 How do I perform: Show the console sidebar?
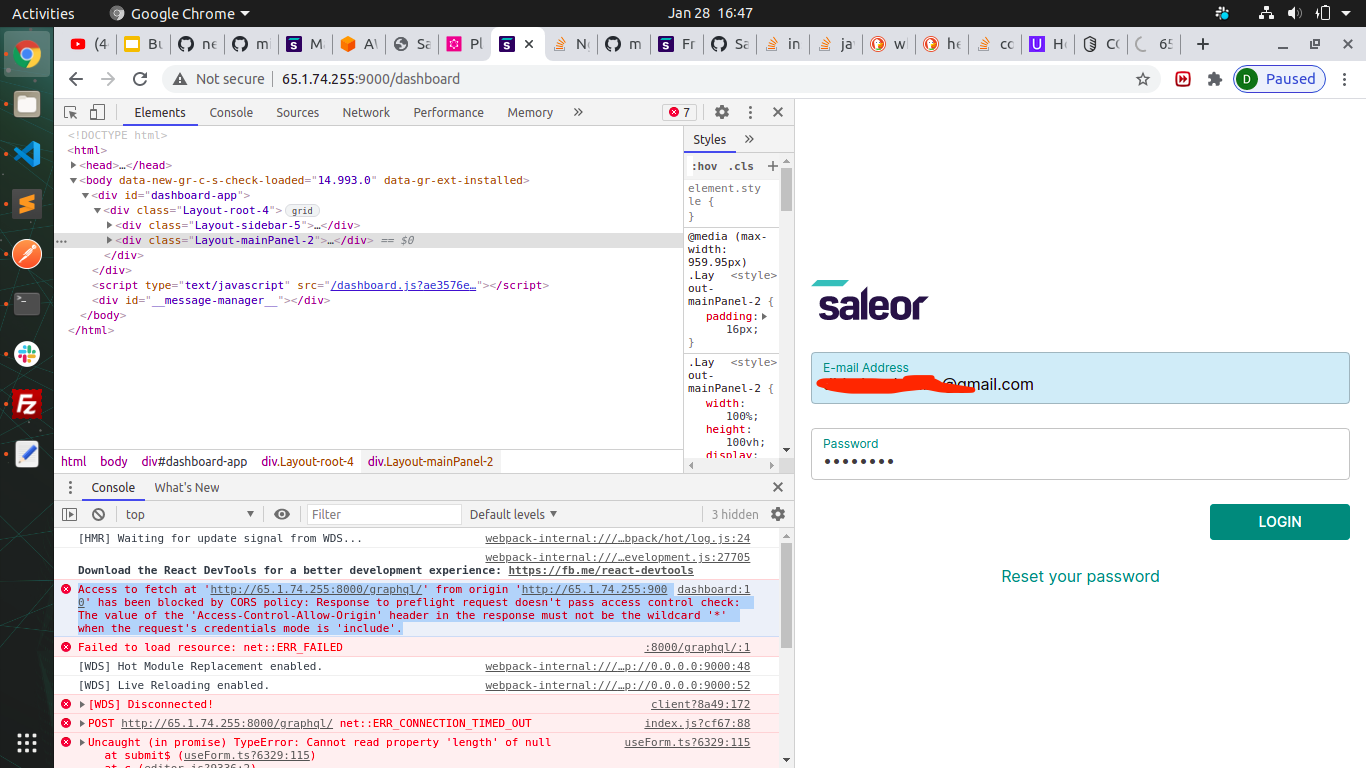(69, 514)
